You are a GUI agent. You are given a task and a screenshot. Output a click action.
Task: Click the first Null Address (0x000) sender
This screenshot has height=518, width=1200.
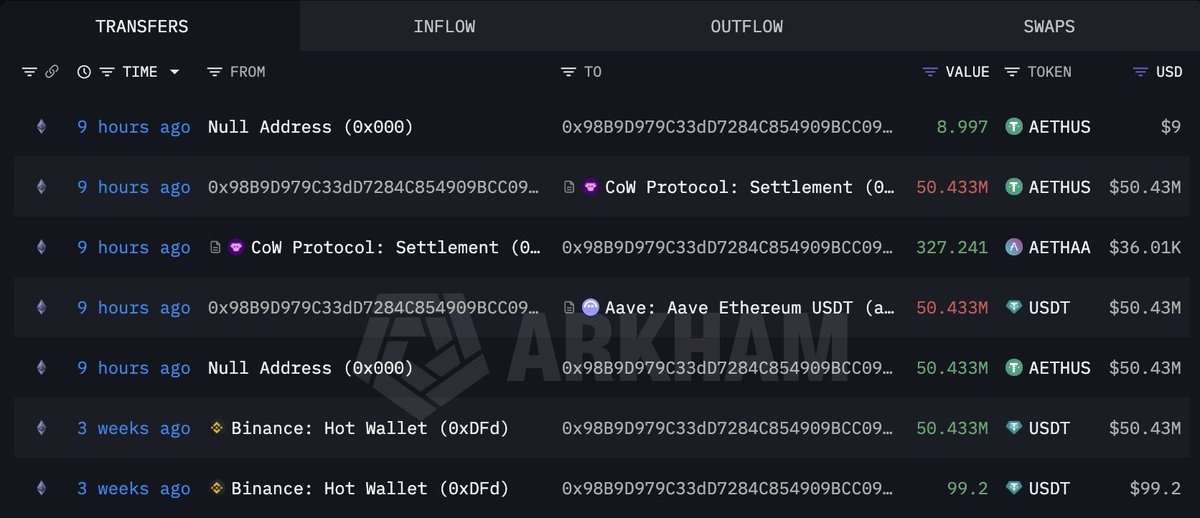[x=310, y=127]
